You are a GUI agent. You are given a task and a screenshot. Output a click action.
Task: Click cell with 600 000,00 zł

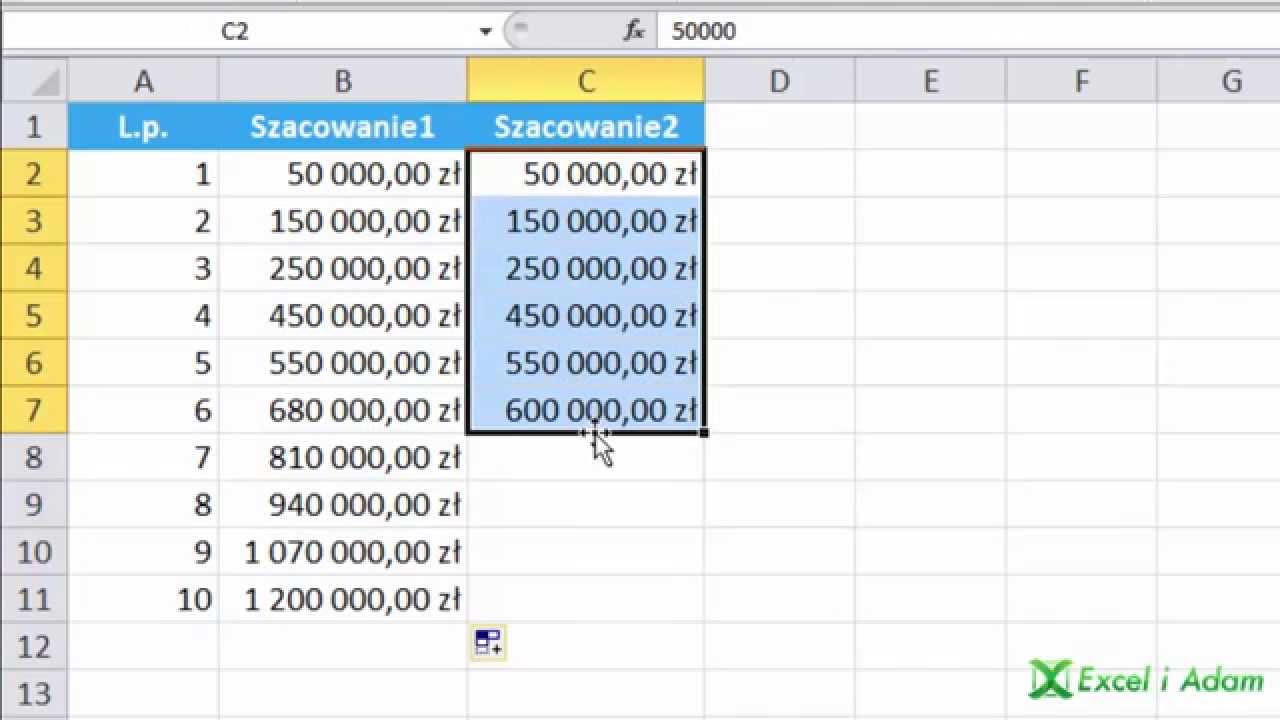click(586, 410)
